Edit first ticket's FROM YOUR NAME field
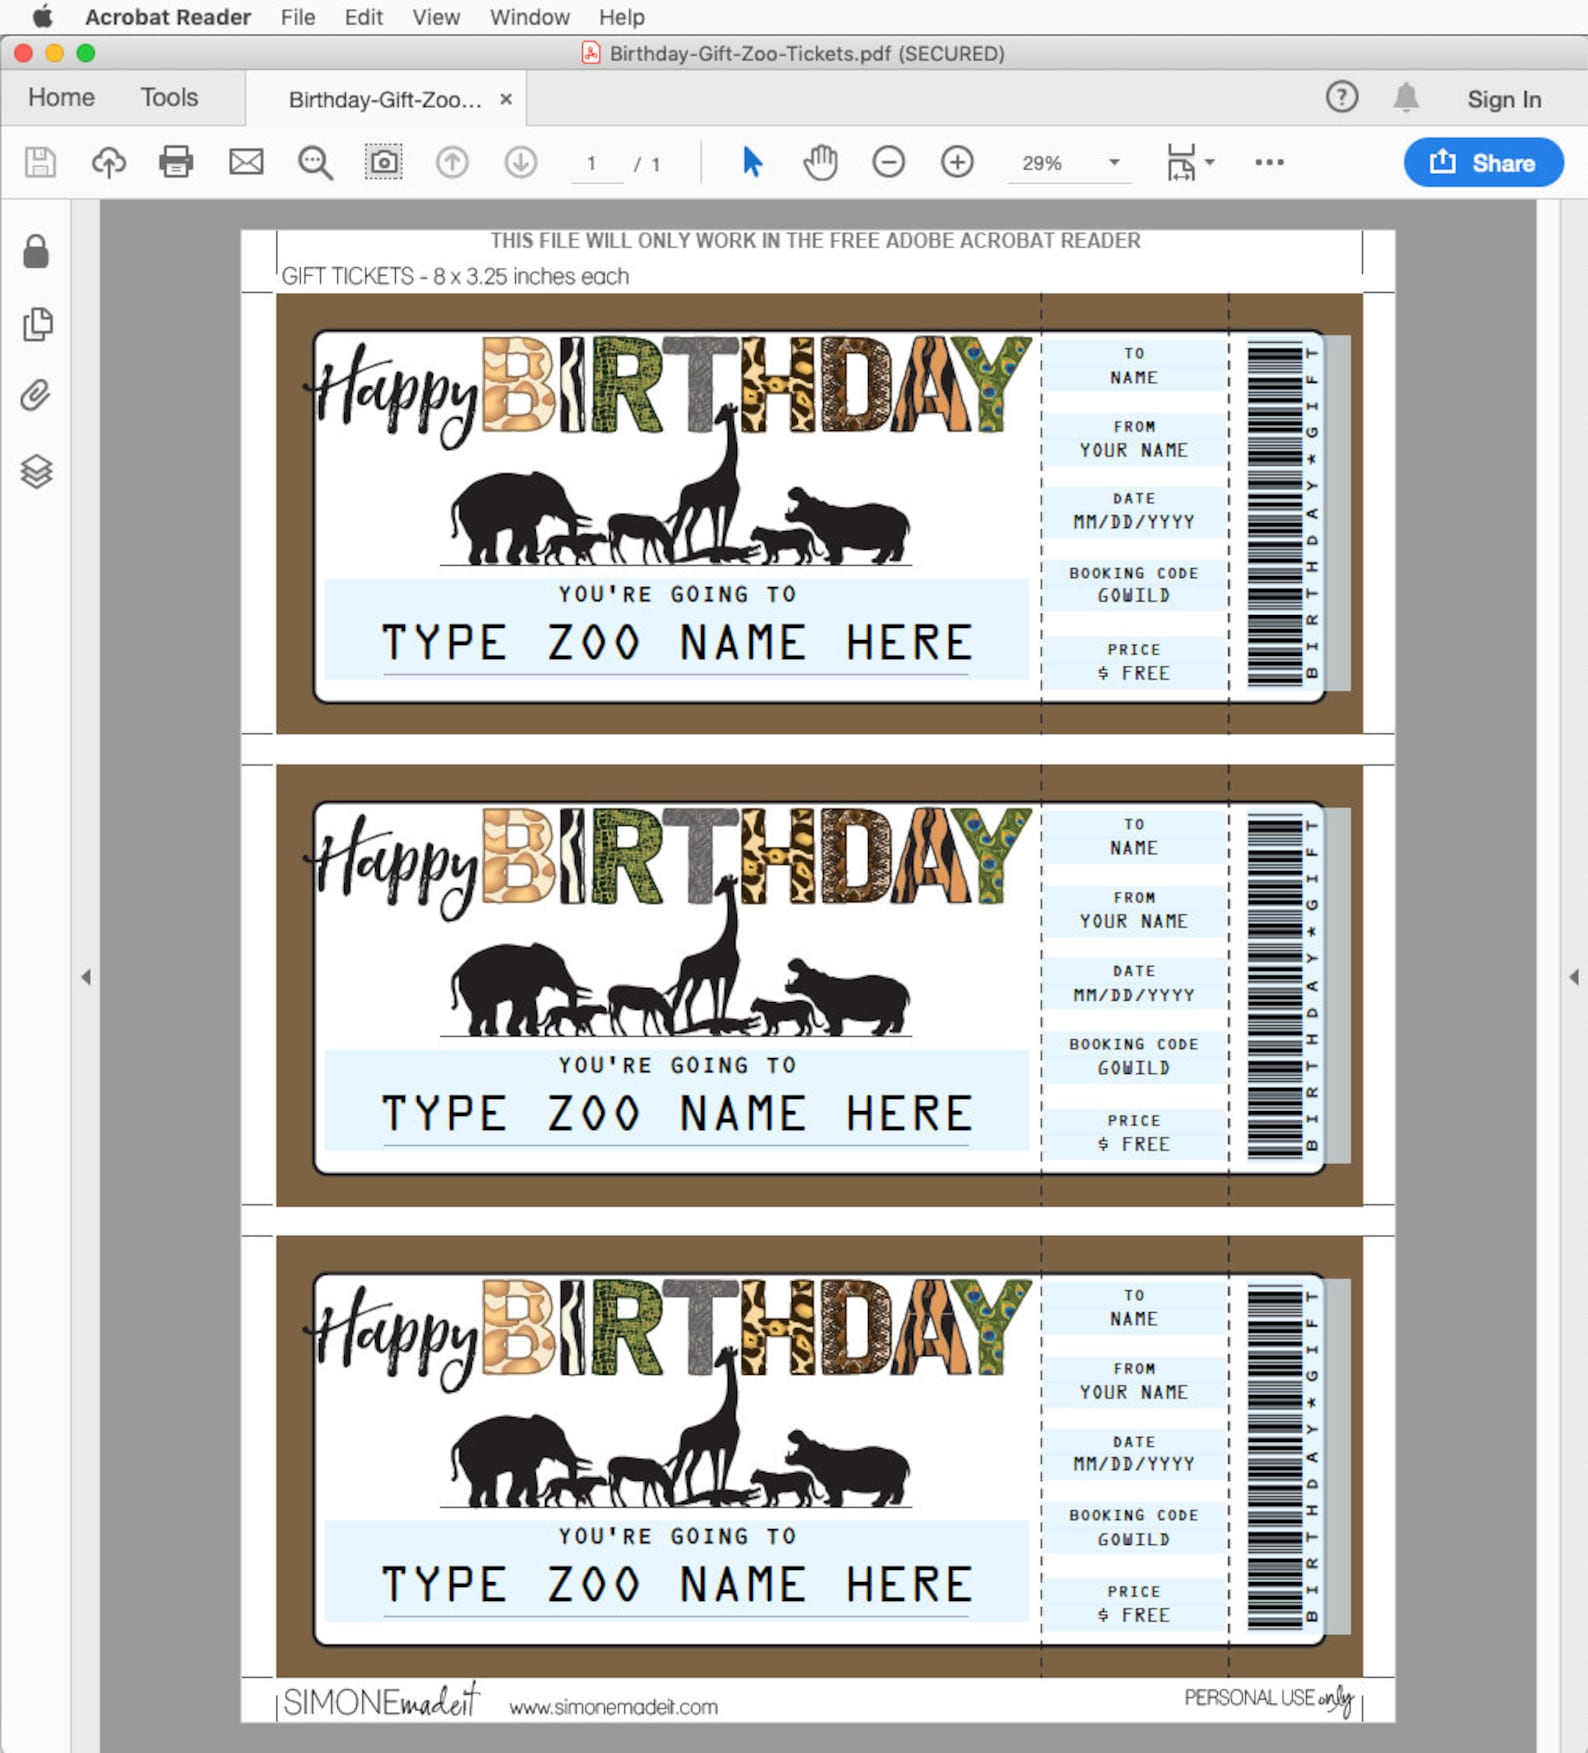The height and width of the screenshot is (1753, 1588). tap(1134, 450)
